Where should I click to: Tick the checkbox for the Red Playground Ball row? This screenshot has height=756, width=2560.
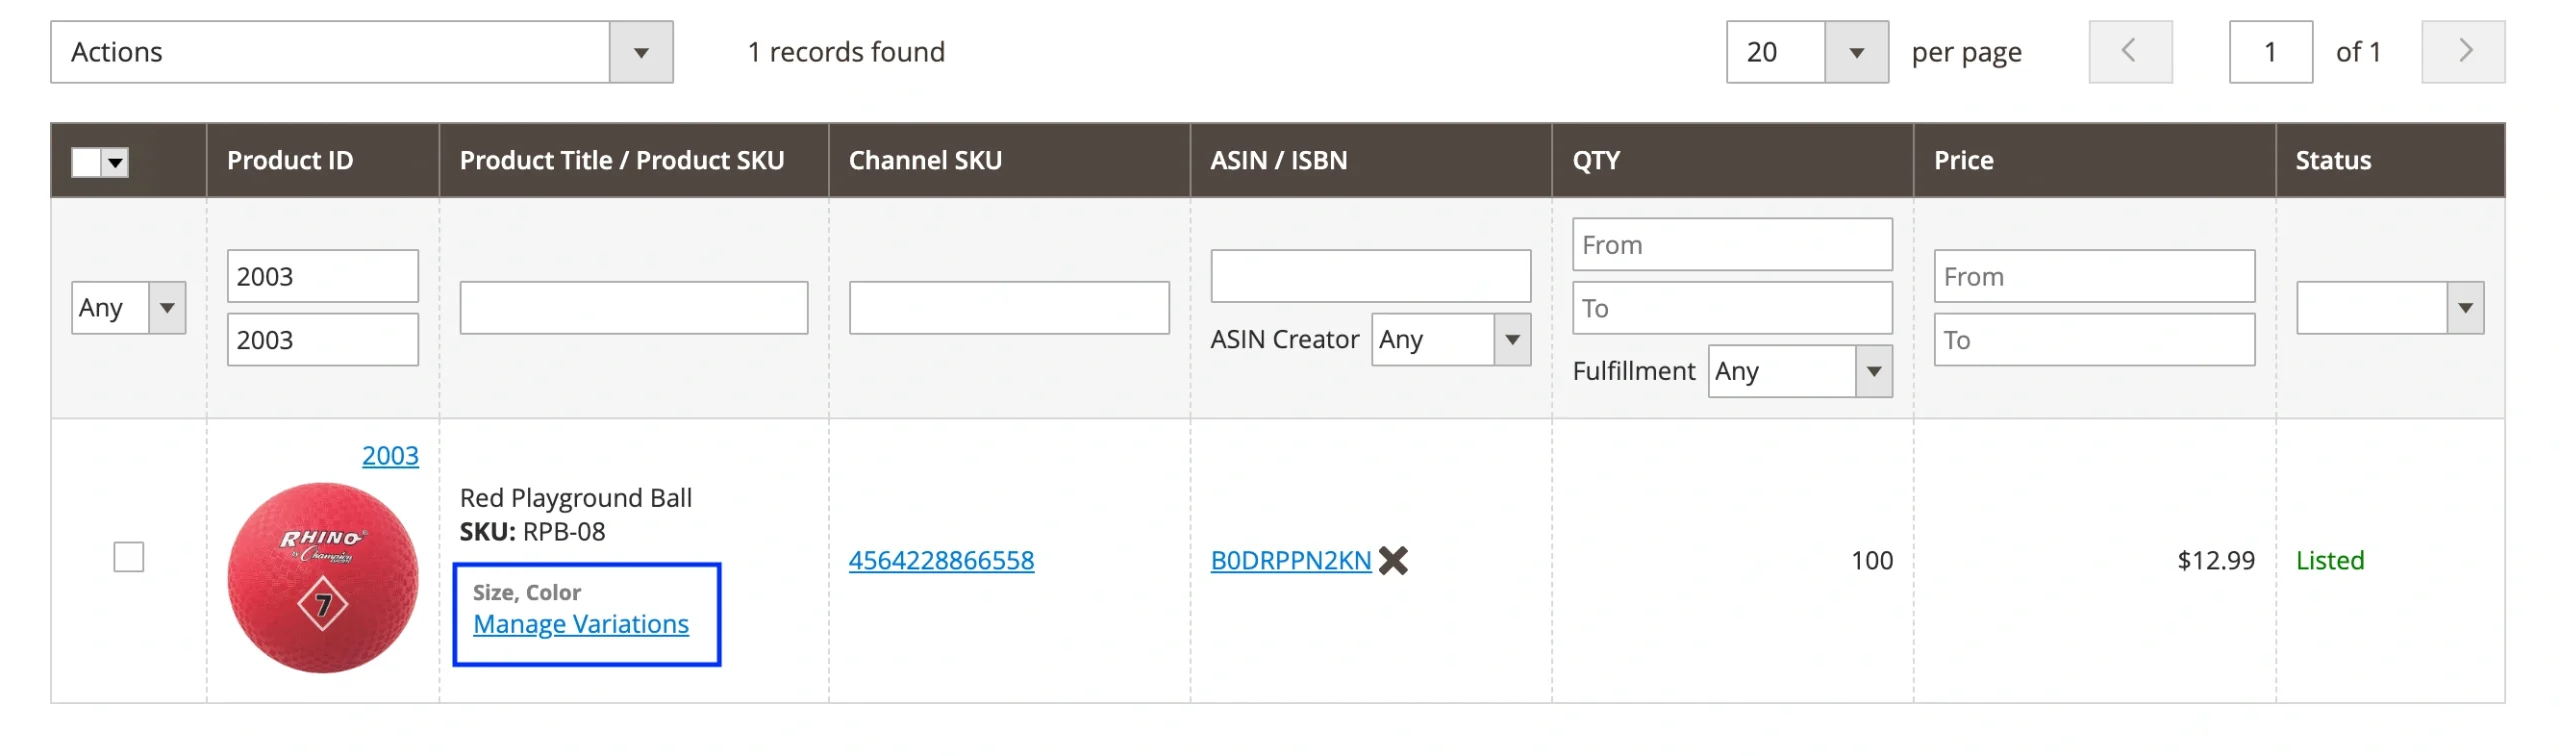click(x=129, y=557)
